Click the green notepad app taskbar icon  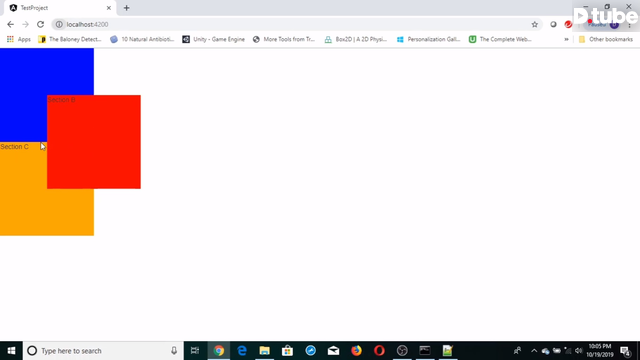pyautogui.click(x=448, y=351)
